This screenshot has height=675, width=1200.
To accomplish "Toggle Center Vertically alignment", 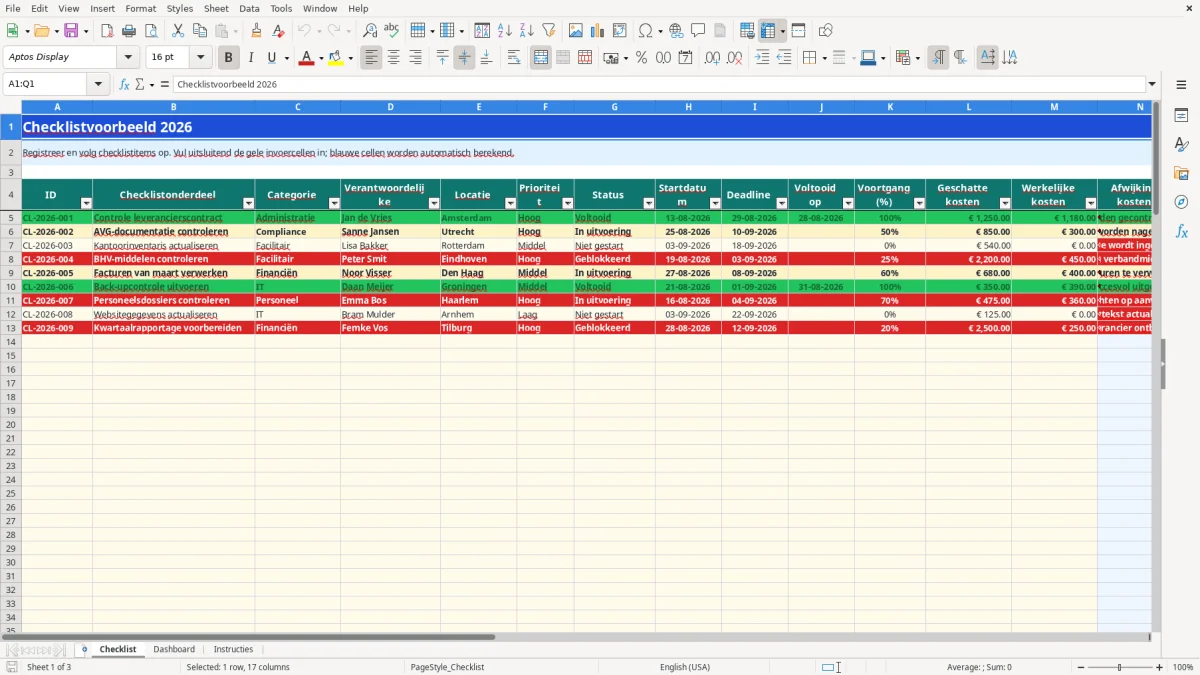I will point(464,58).
